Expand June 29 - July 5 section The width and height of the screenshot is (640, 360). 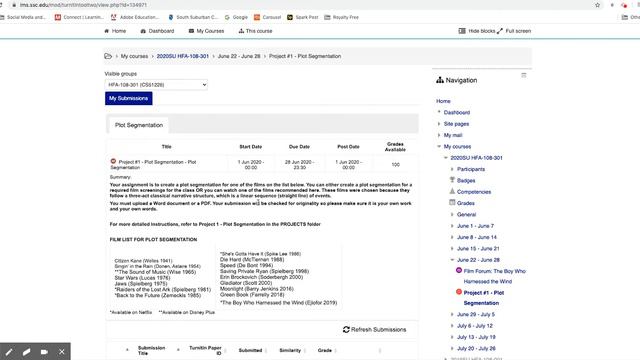(452, 314)
